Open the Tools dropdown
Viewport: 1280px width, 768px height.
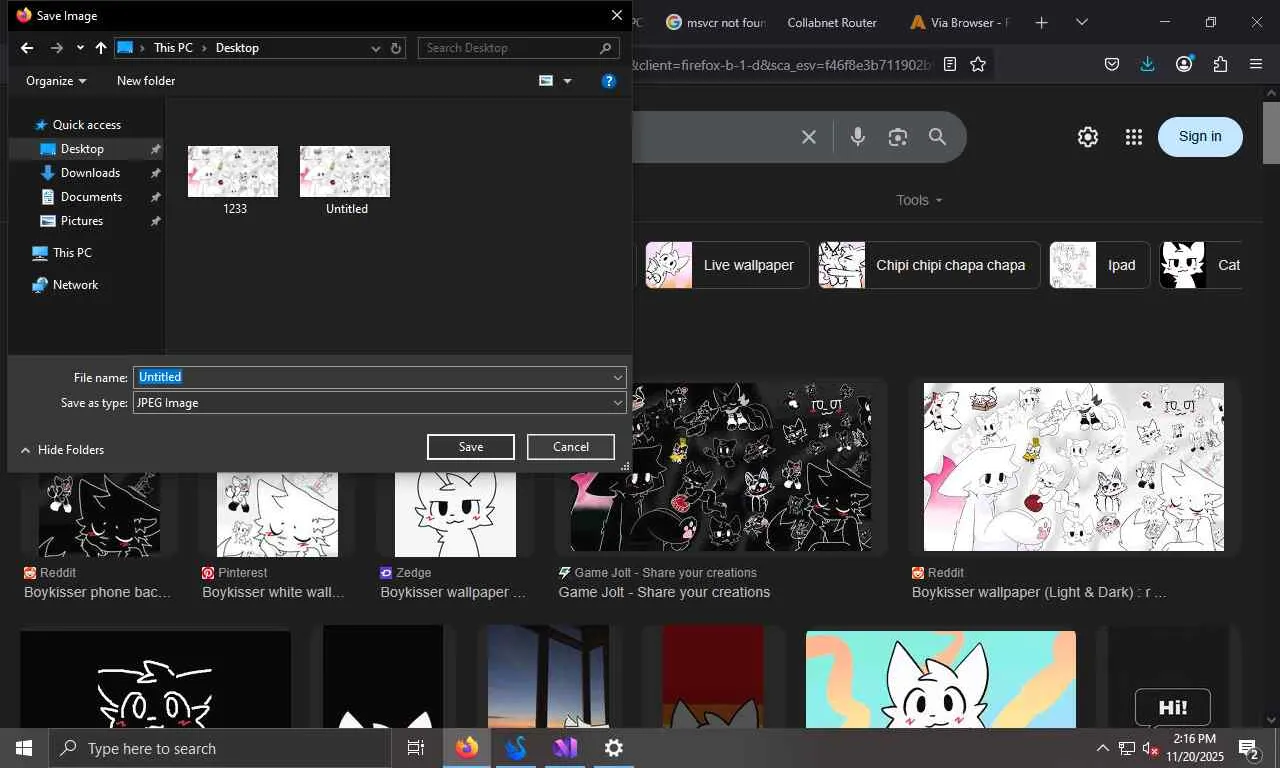pyautogui.click(x=919, y=200)
